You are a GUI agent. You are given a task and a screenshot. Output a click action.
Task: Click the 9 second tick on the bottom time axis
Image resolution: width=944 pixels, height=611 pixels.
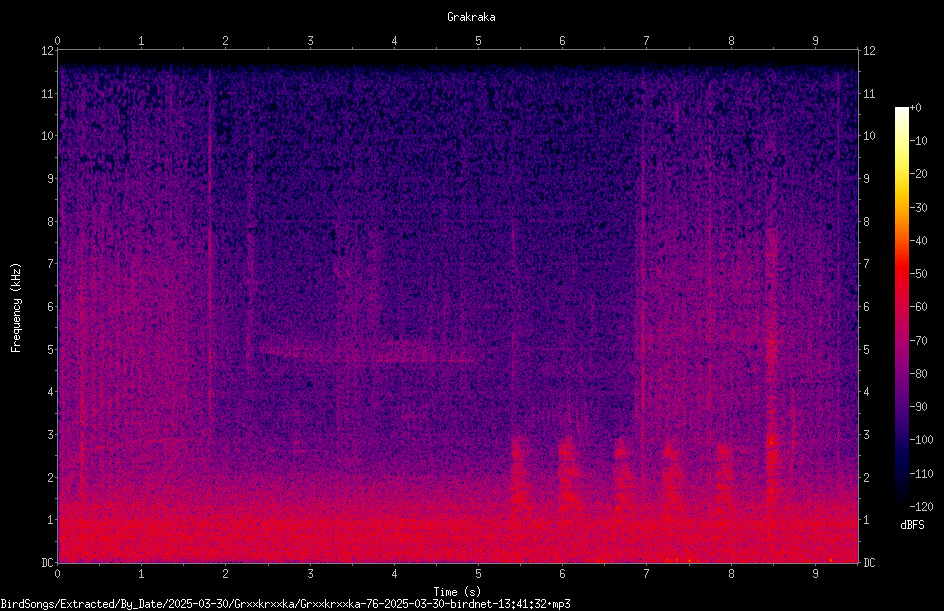815,574
